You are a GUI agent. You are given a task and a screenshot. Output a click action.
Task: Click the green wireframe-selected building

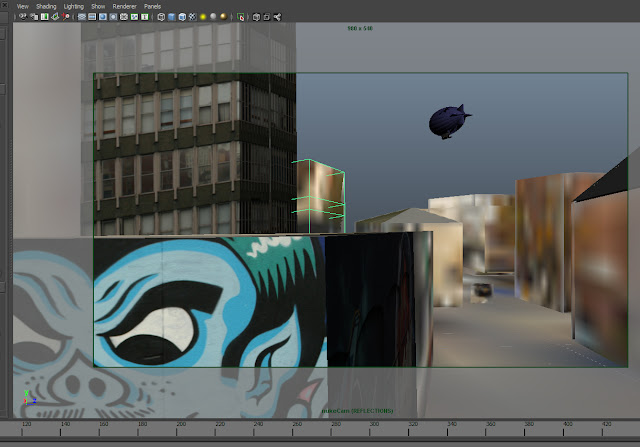[320, 196]
